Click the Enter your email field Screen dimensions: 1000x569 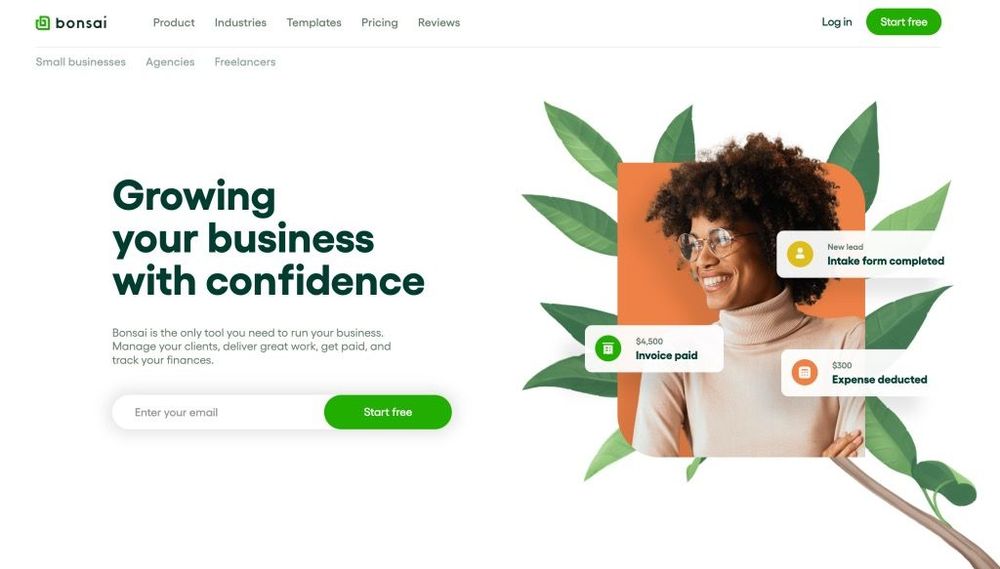[x=218, y=412]
